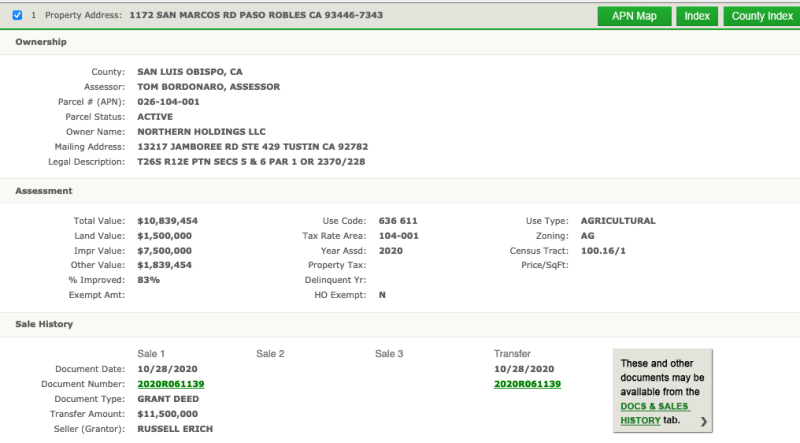Select use type AGRICULTURAL

[618, 221]
